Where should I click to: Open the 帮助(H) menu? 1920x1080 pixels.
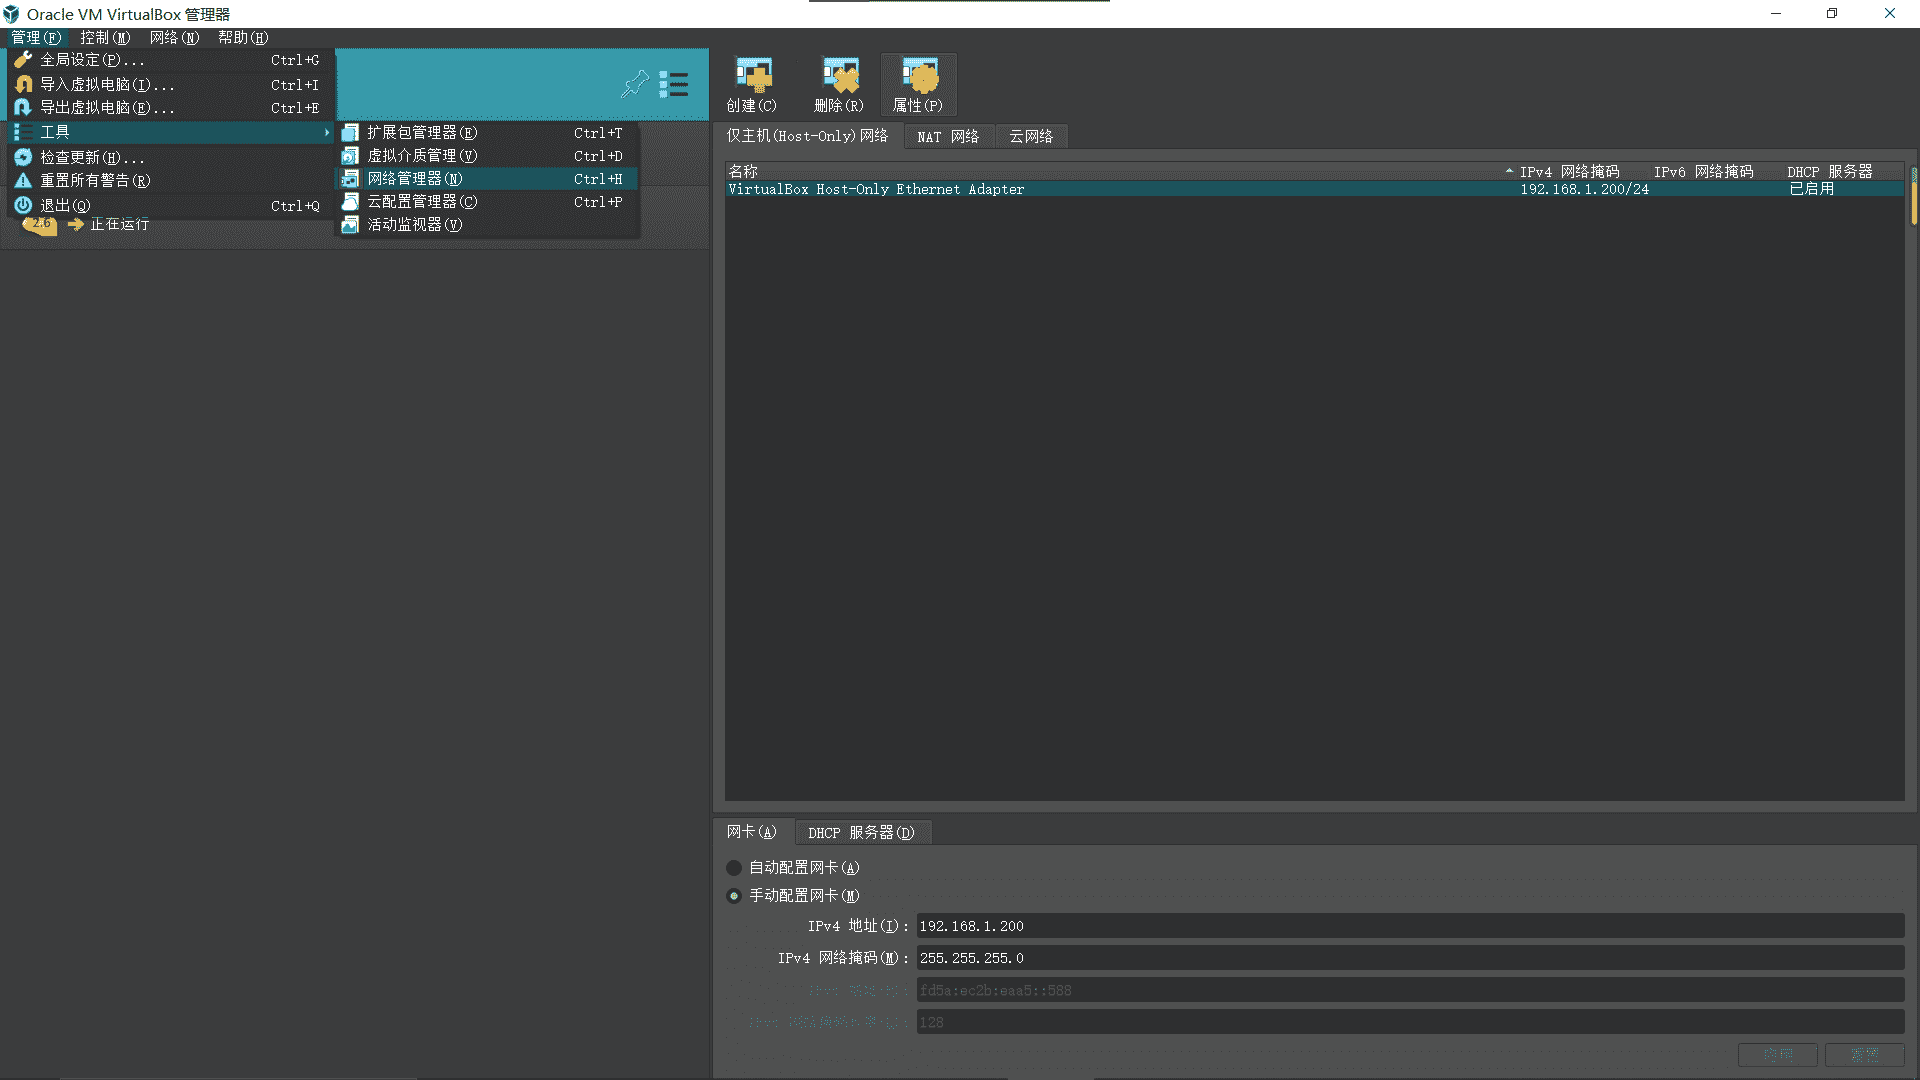coord(243,38)
